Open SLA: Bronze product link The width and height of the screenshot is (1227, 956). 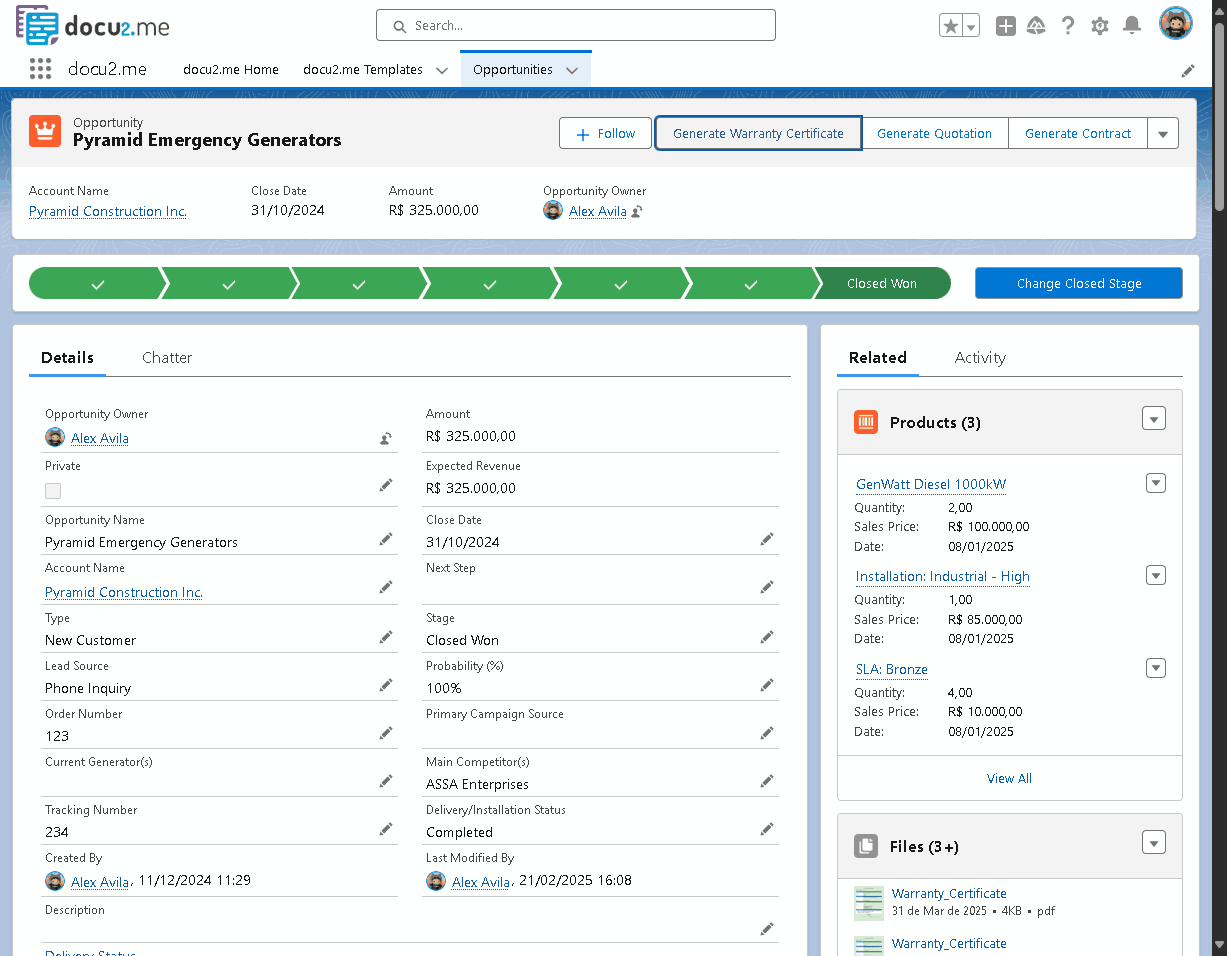pos(892,669)
